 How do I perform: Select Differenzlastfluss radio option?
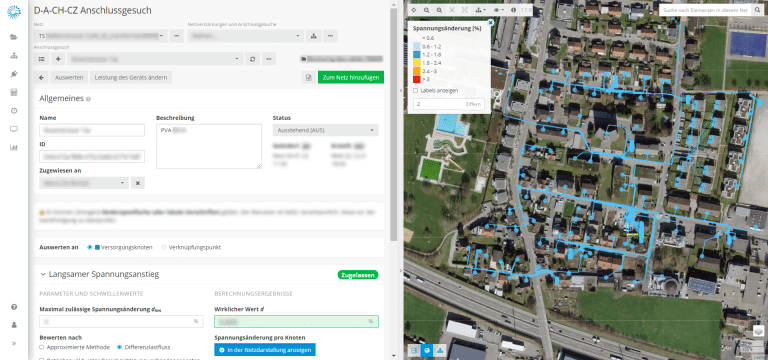point(120,347)
